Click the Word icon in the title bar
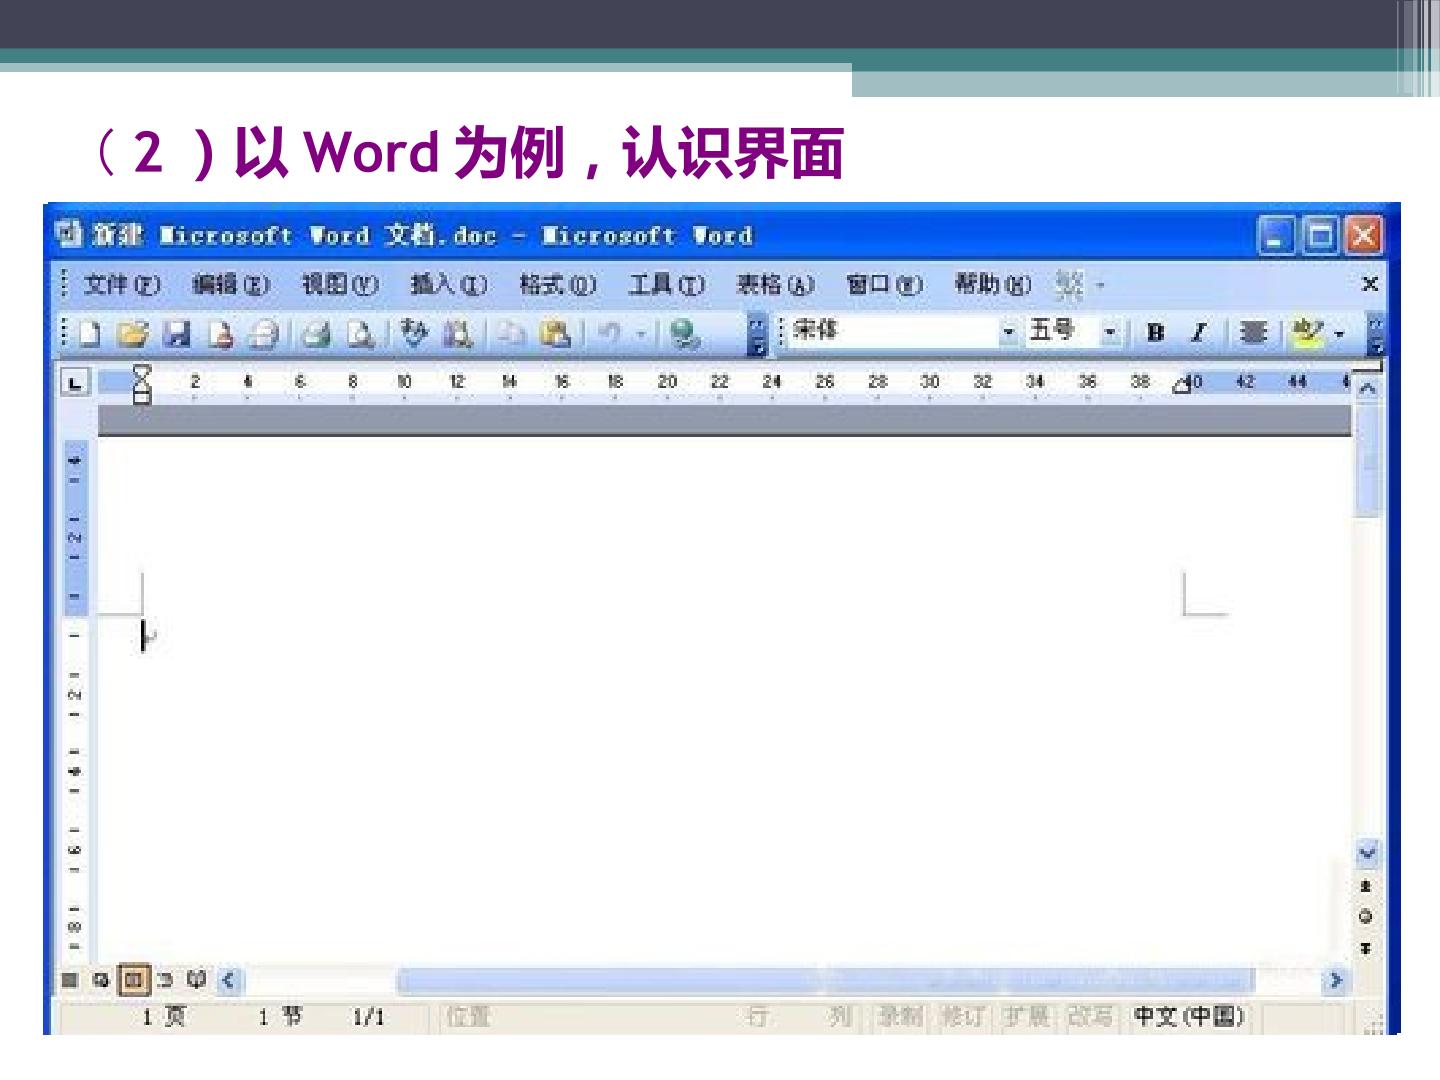 pos(69,235)
